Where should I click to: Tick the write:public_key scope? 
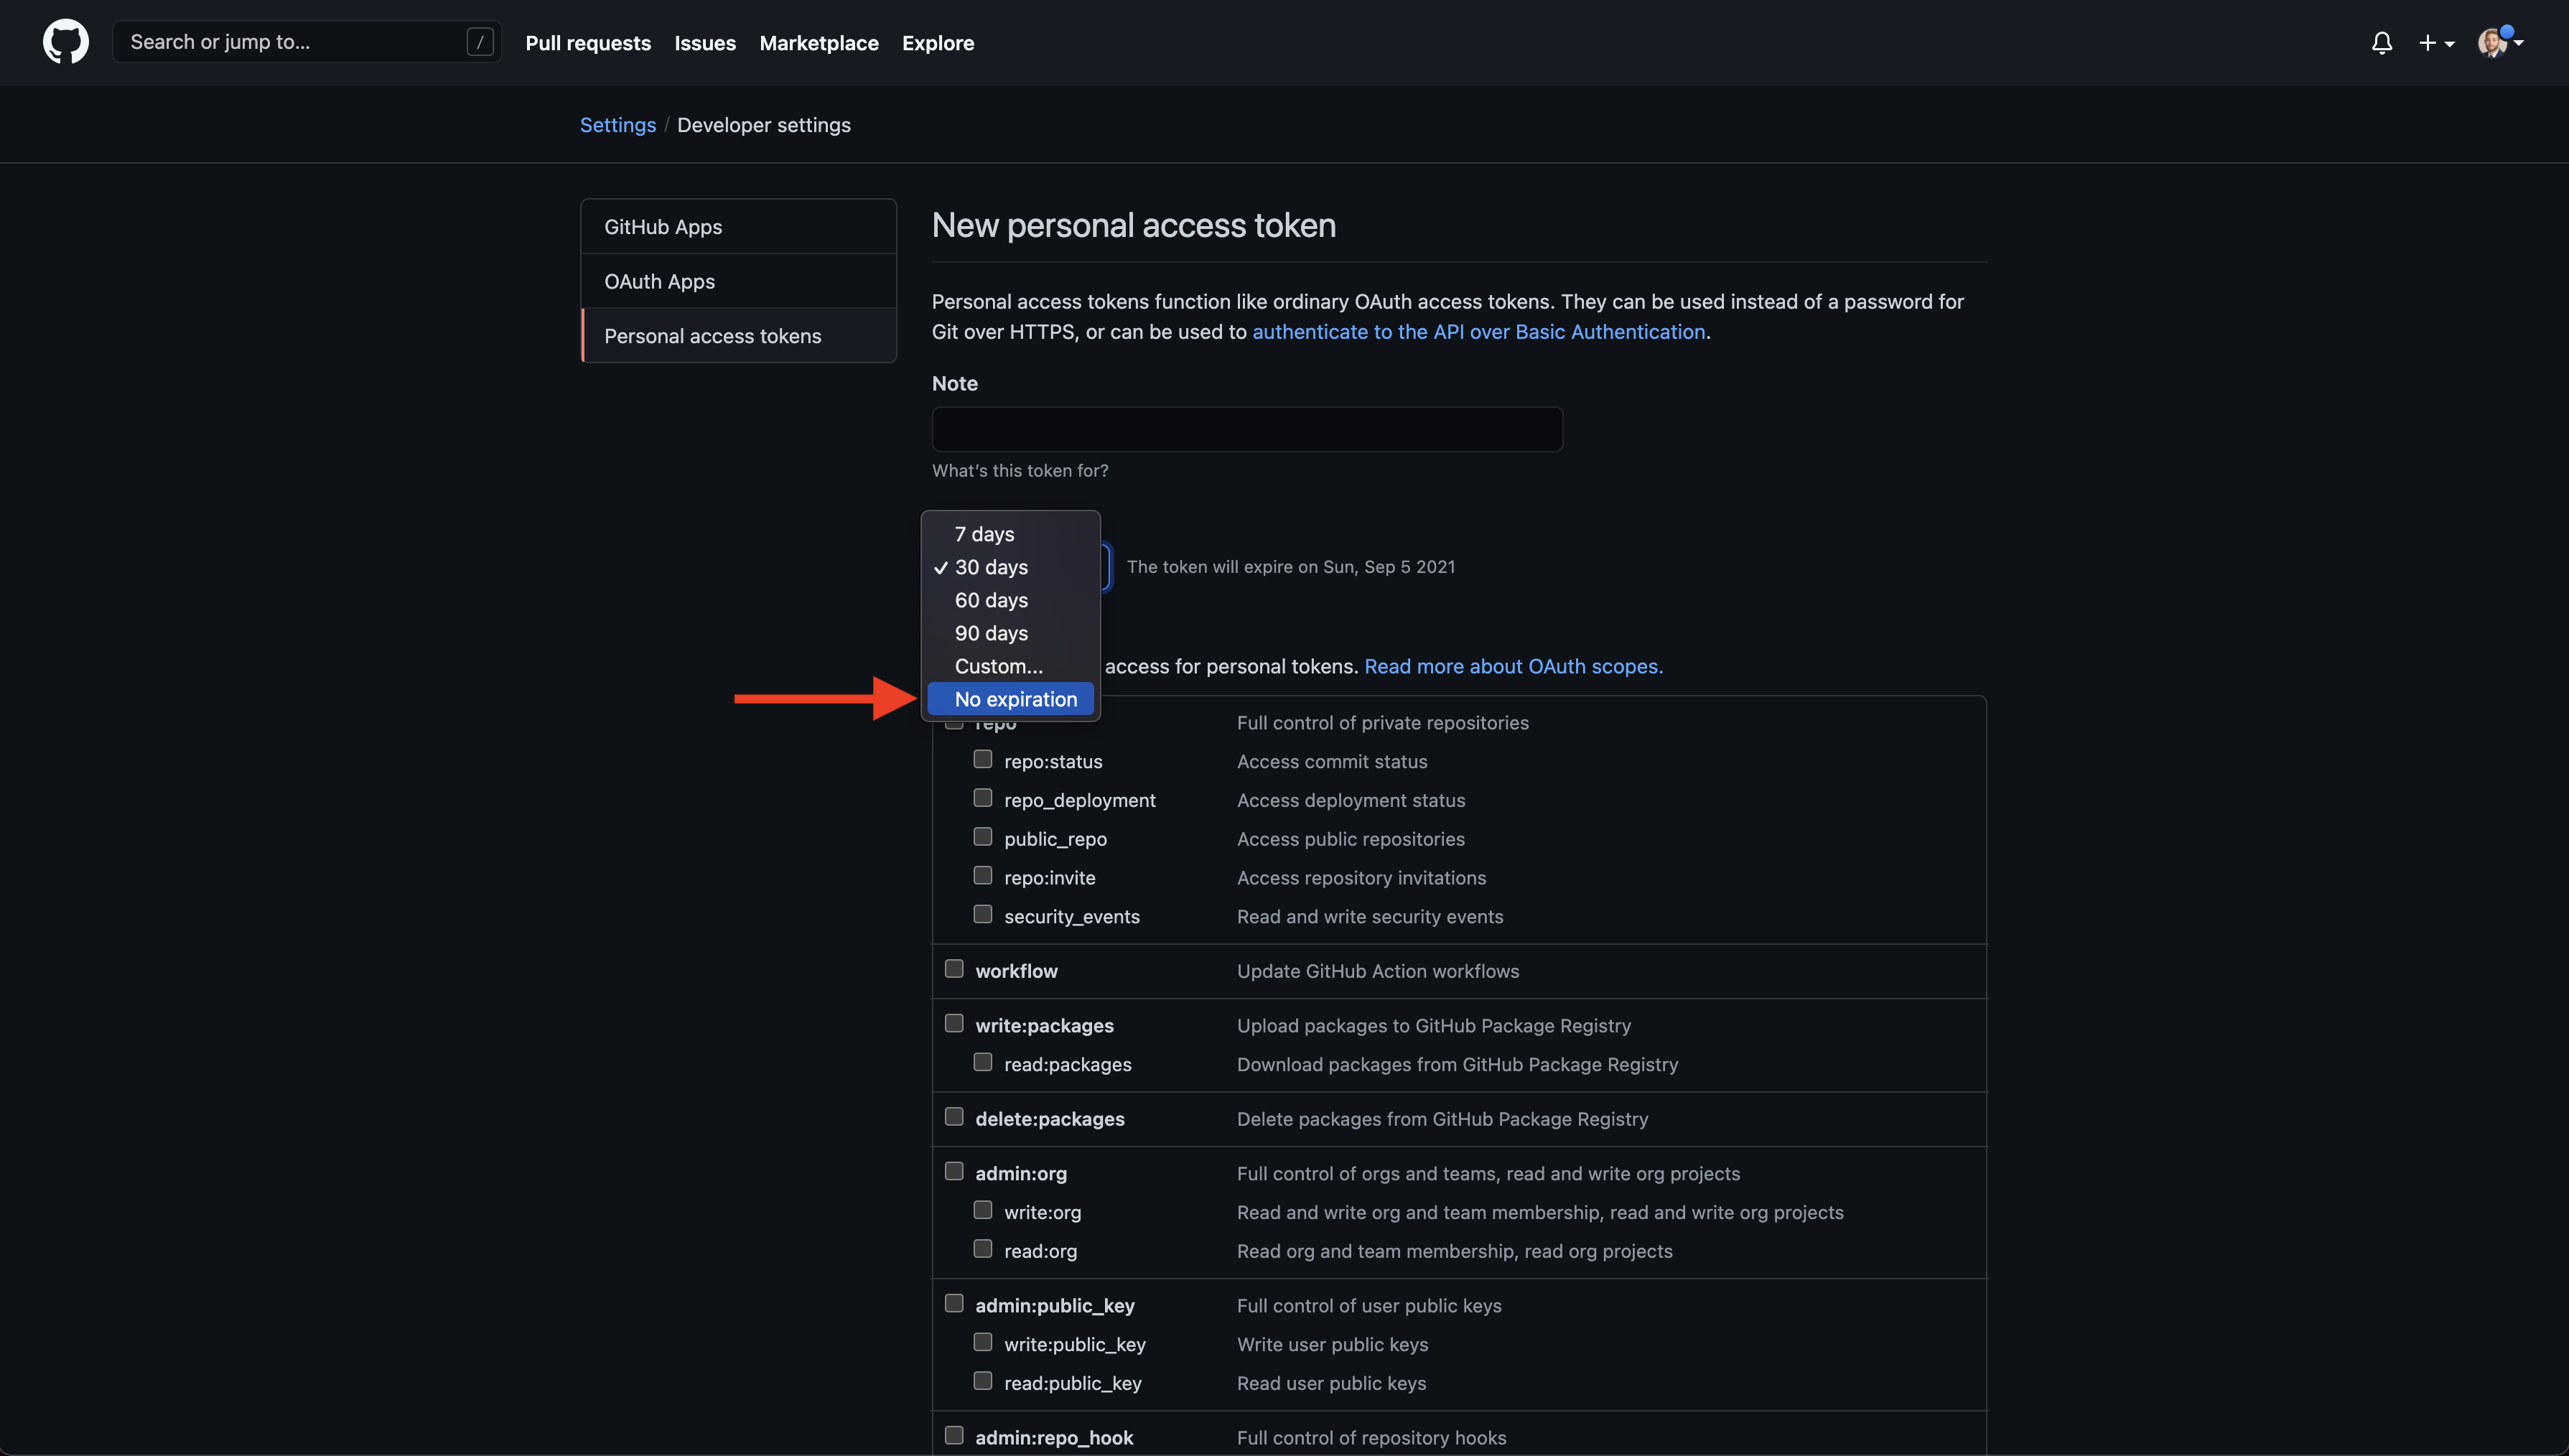(x=983, y=1343)
